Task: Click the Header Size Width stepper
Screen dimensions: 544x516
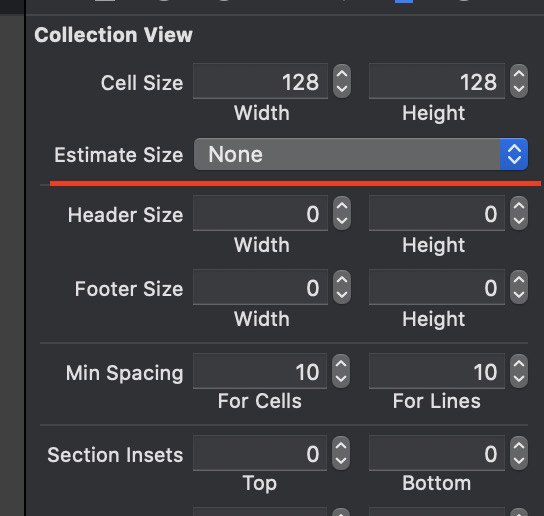Action: click(342, 213)
